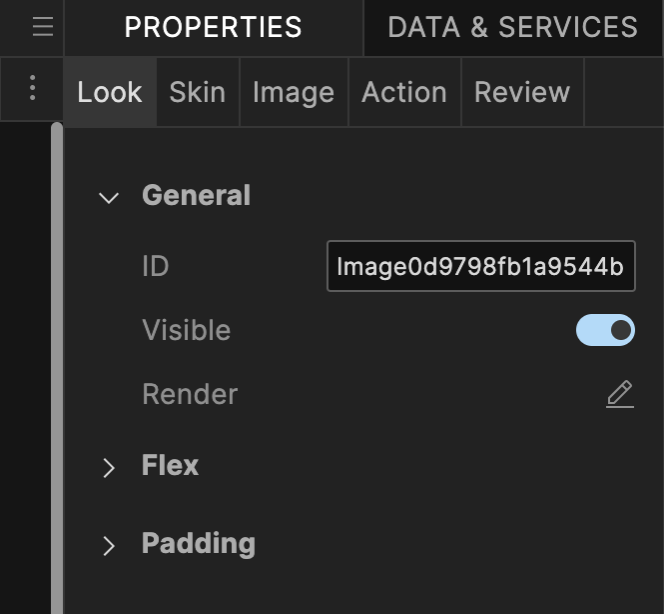
Task: Switch to the Properties panel tab
Action: tap(213, 27)
